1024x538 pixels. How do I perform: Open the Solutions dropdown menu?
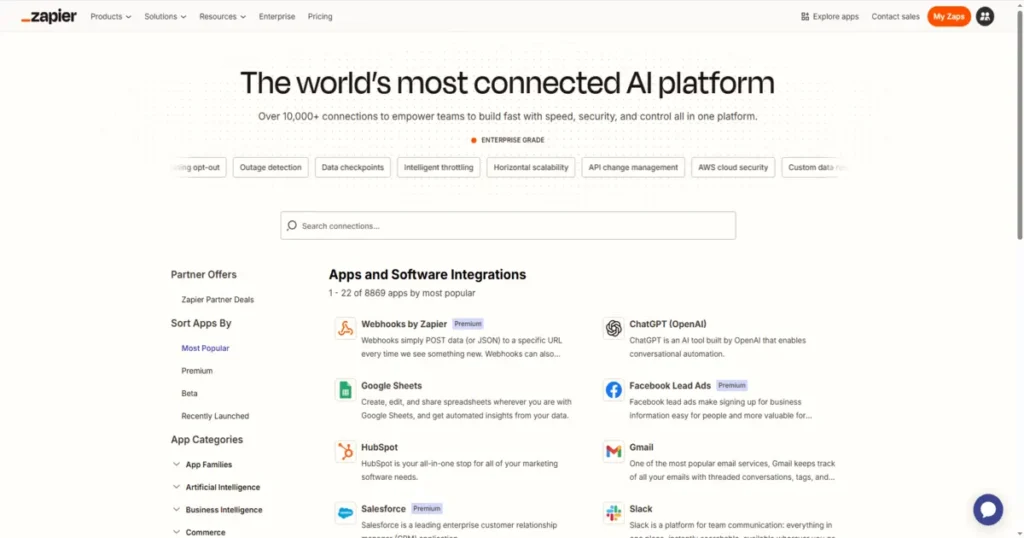tap(165, 16)
